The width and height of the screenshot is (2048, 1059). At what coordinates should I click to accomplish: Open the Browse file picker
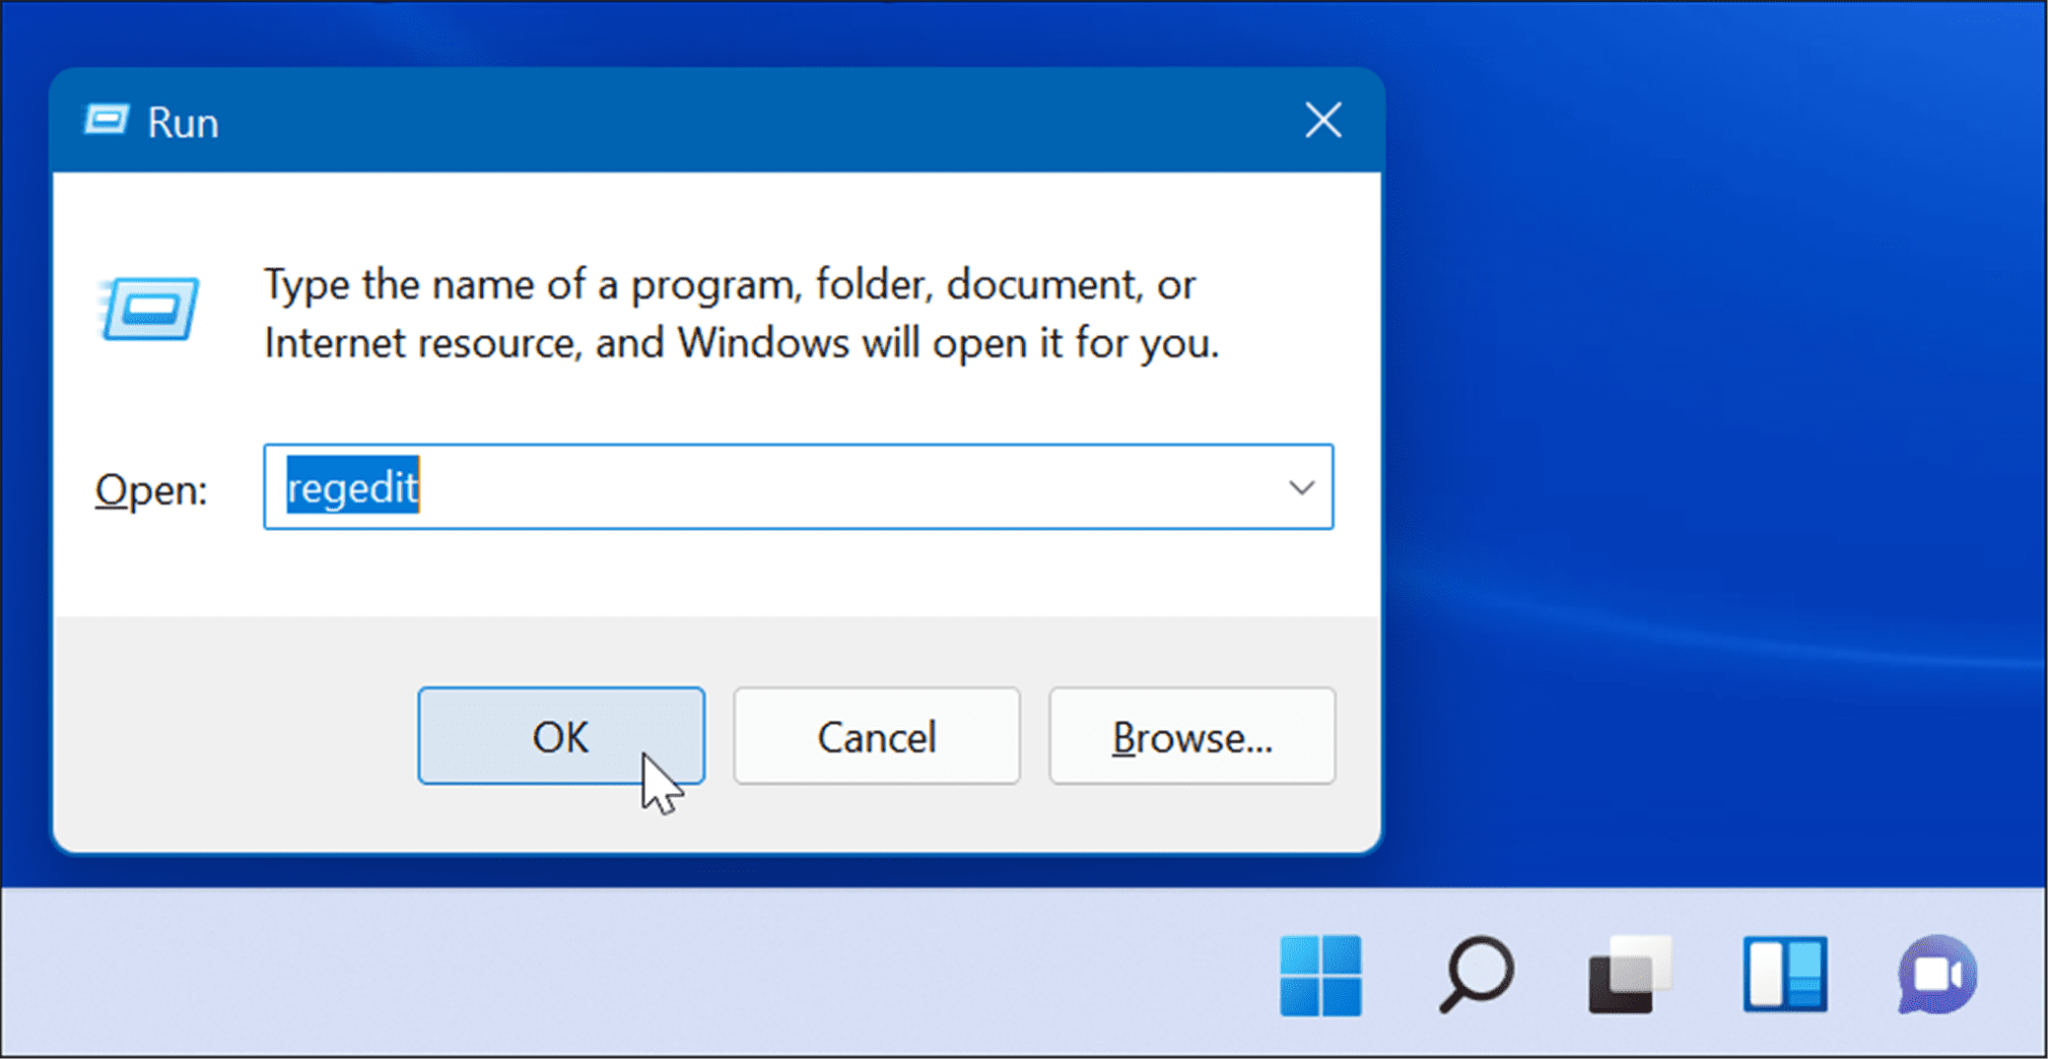click(x=1190, y=736)
